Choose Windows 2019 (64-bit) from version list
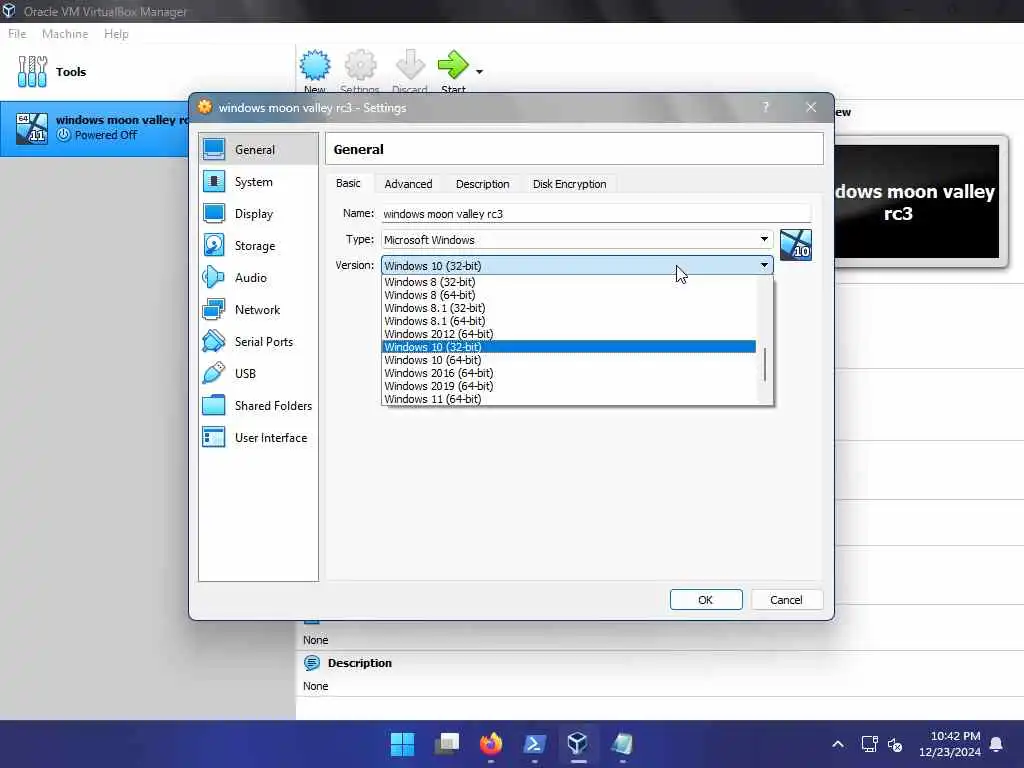 (x=568, y=386)
